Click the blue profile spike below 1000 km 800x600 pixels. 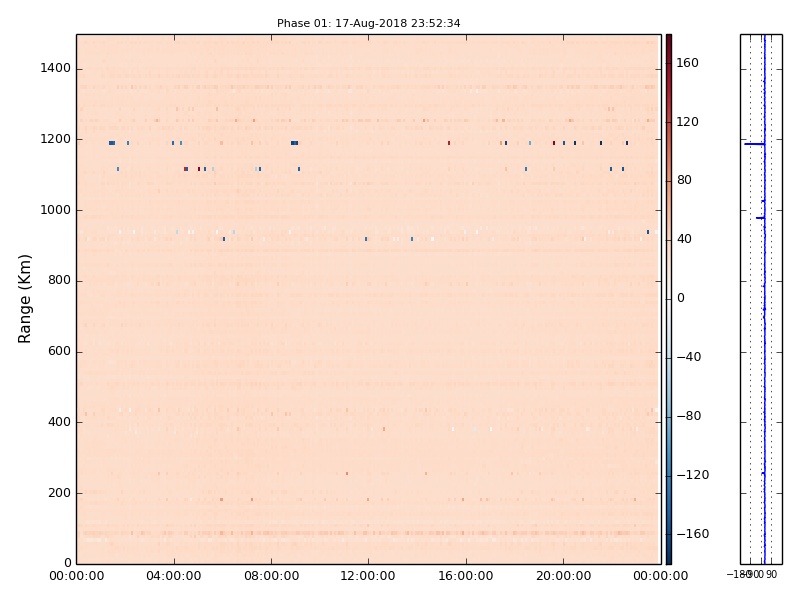760,218
